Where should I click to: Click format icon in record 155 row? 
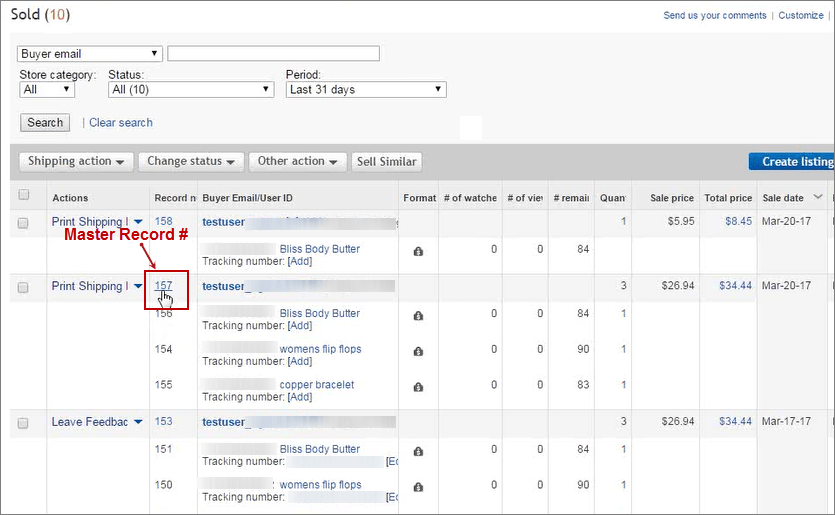[418, 387]
